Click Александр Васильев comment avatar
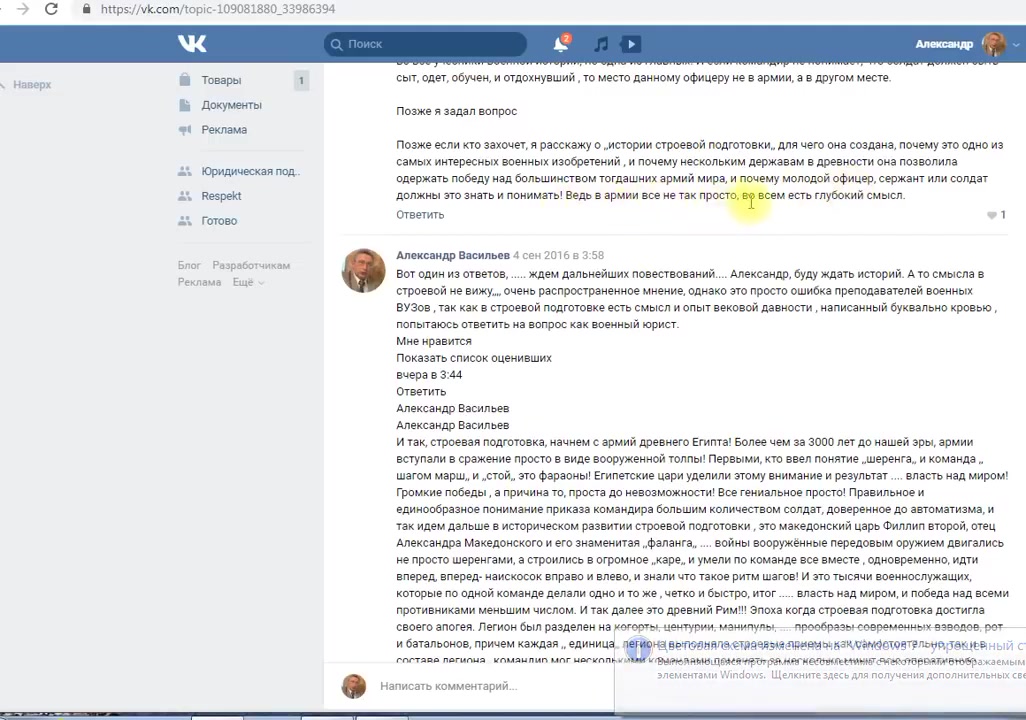The image size is (1026, 720). pos(363,270)
